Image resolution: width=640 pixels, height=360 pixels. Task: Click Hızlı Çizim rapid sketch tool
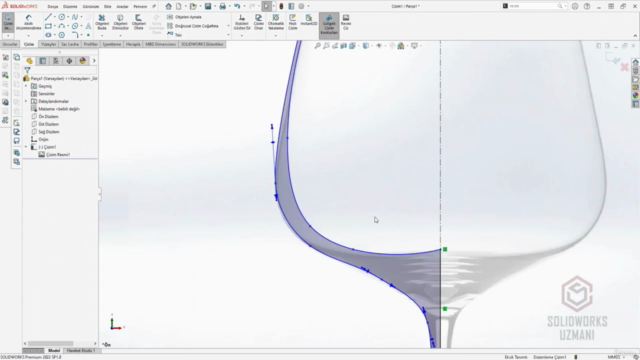[x=292, y=22]
